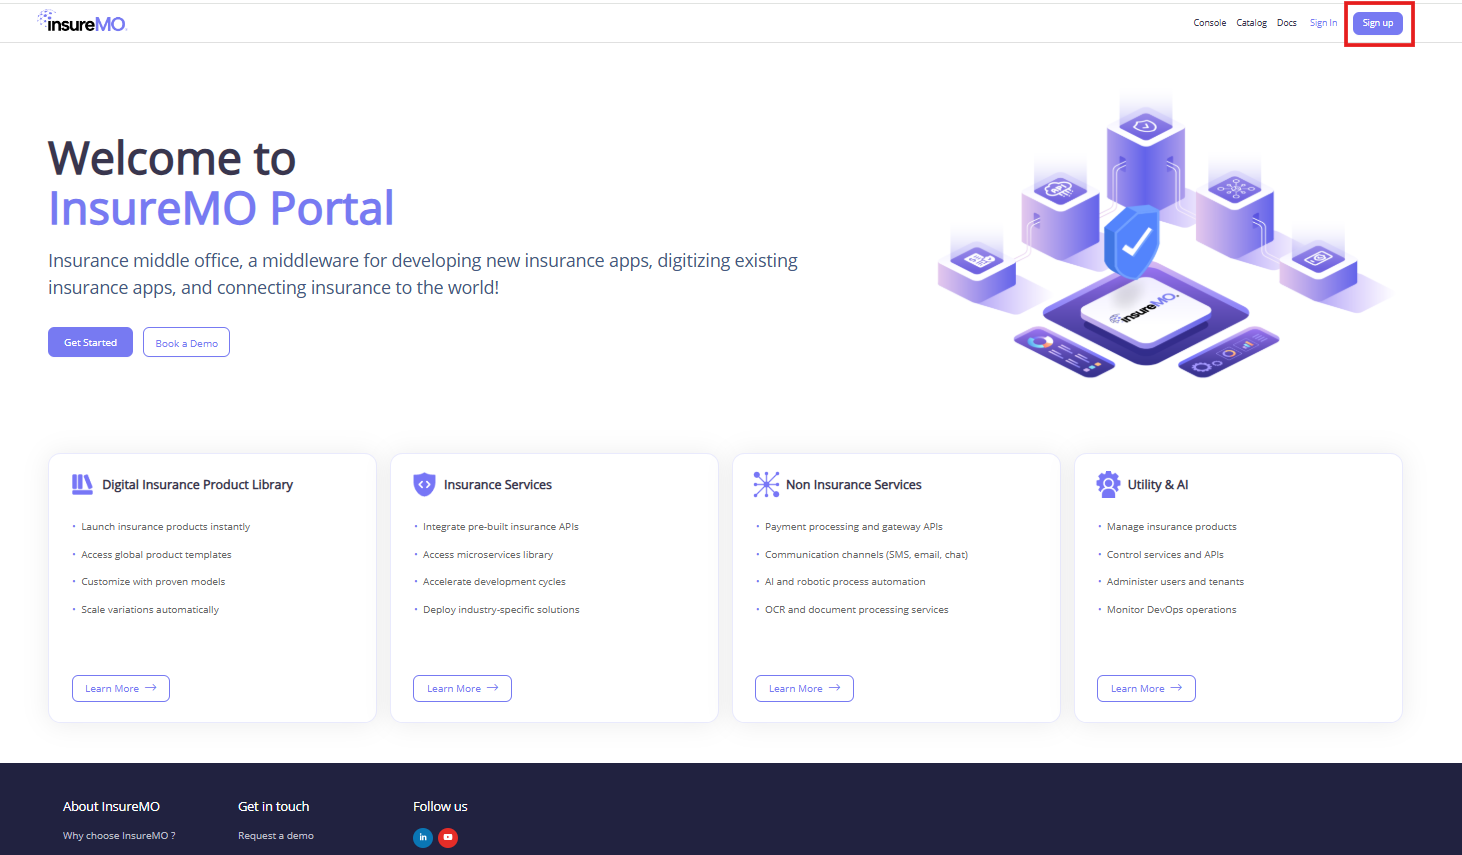Click the 'About InsureMO' footer heading
Viewport: 1462px width, 855px height.
pyautogui.click(x=111, y=806)
